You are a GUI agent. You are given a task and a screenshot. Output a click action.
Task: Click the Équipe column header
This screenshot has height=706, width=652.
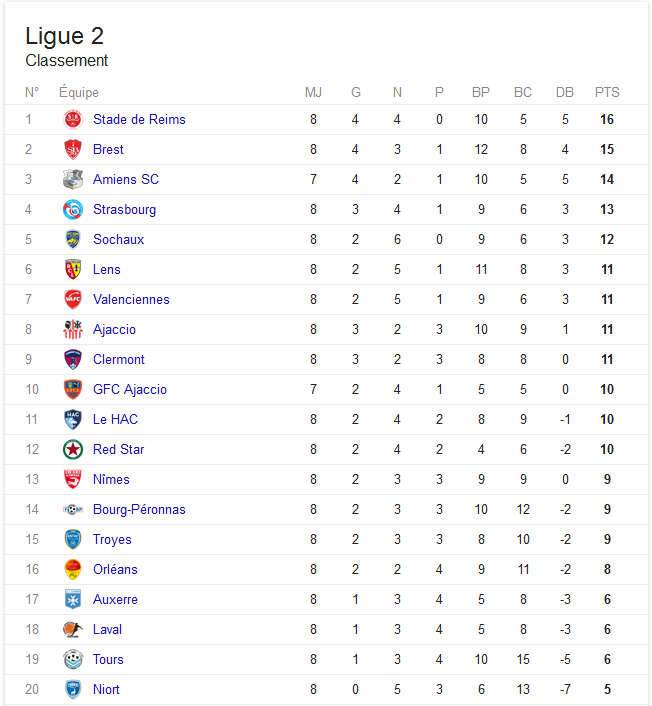pos(79,92)
